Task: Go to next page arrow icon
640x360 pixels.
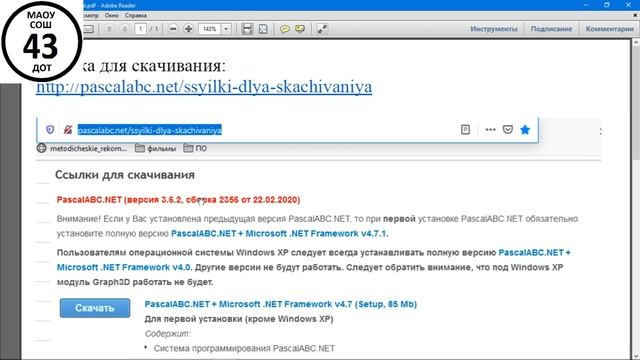Action: (124, 29)
